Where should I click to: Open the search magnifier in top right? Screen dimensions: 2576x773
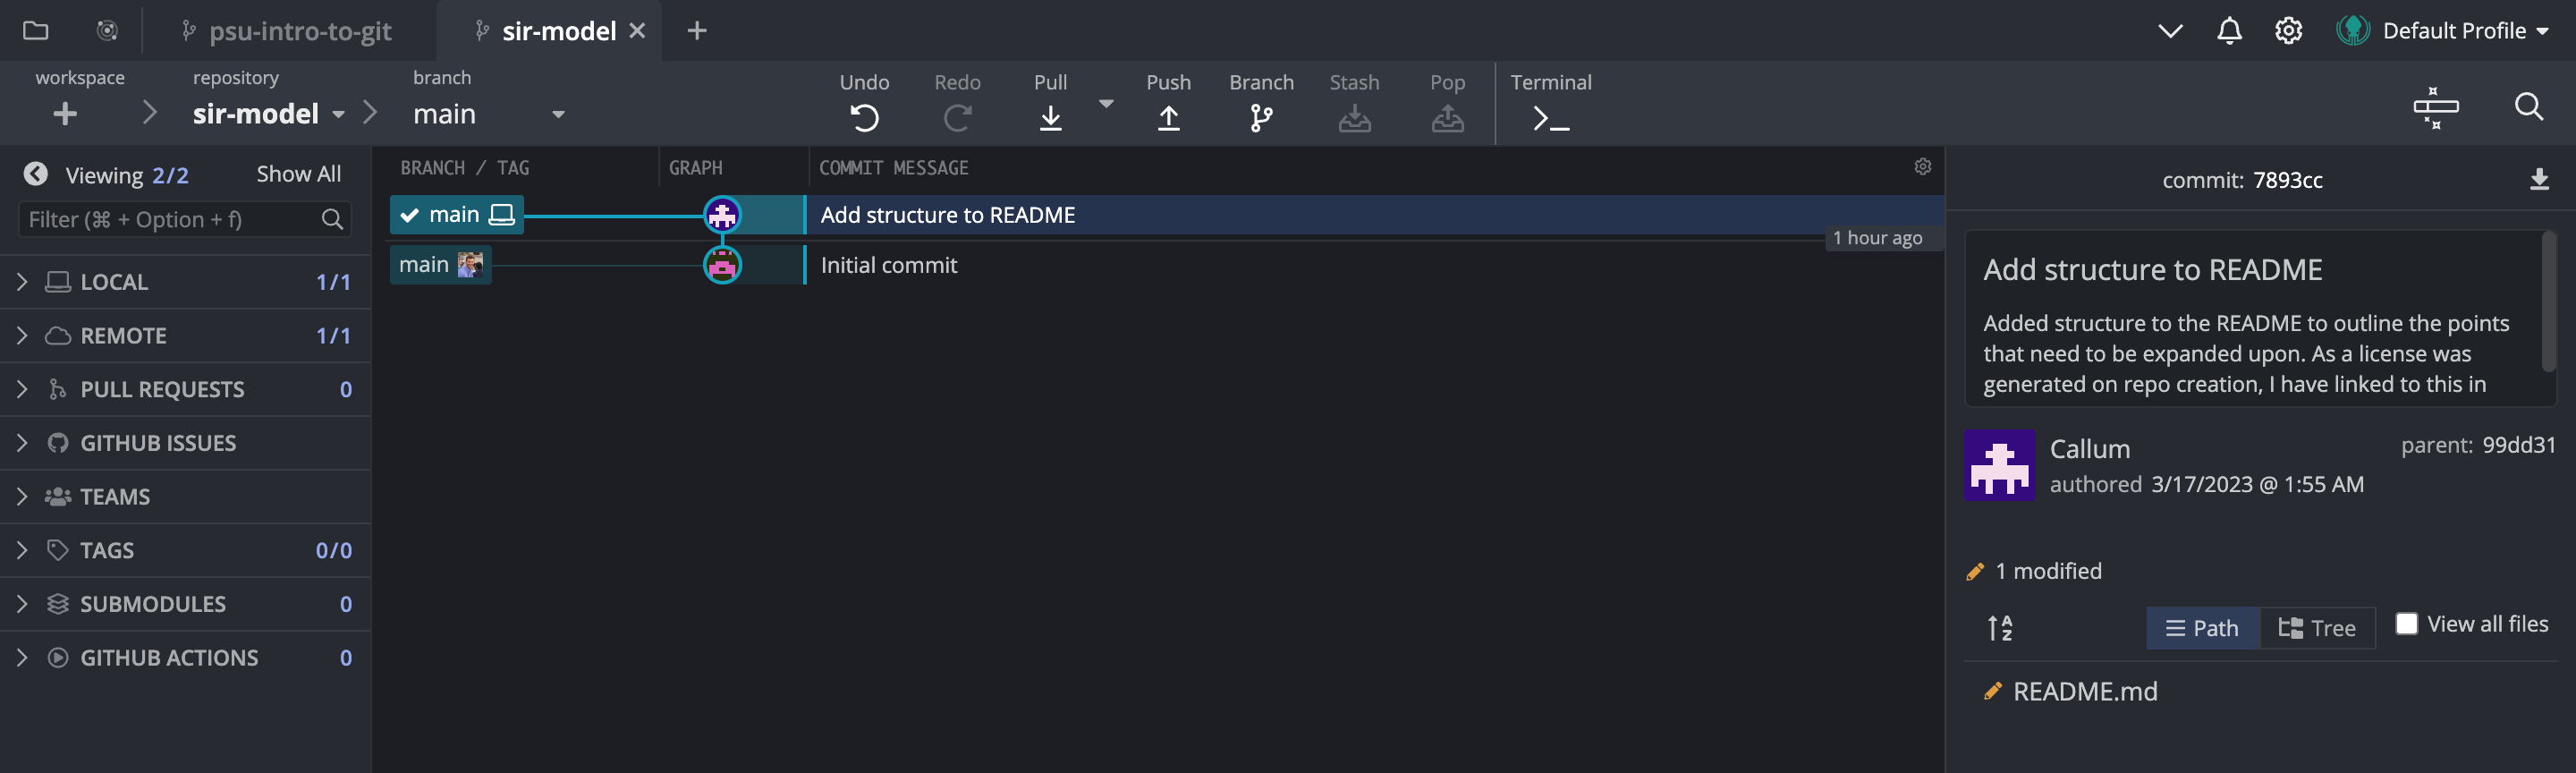pyautogui.click(x=2528, y=106)
